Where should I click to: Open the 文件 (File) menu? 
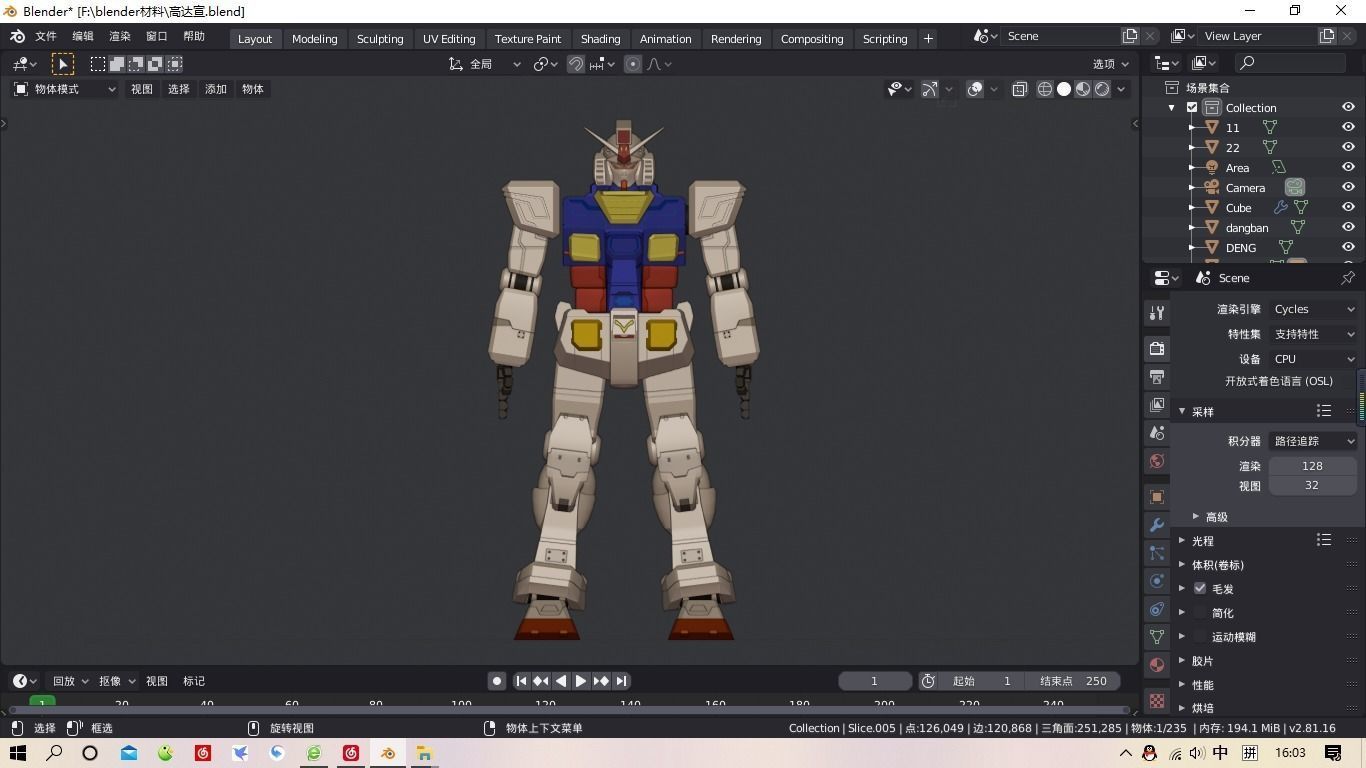tap(46, 36)
